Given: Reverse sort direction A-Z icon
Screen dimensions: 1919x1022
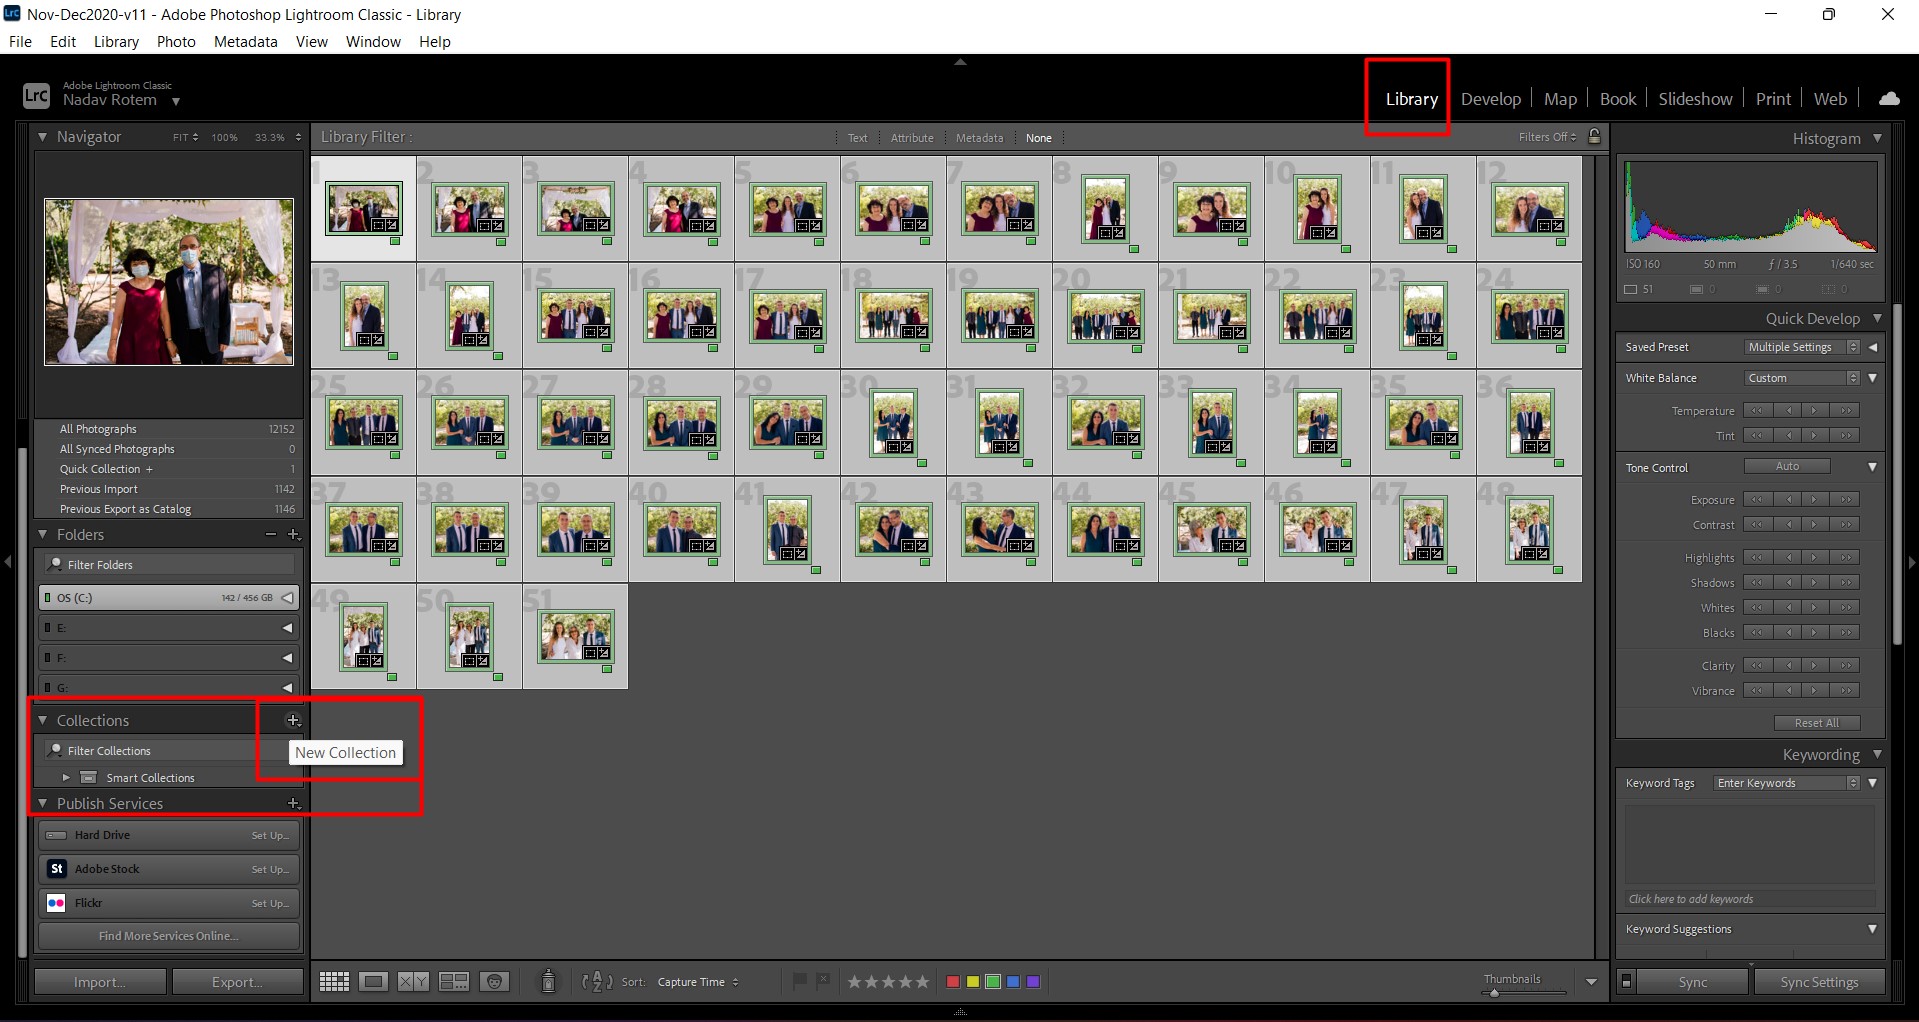Looking at the screenshot, I should point(597,982).
